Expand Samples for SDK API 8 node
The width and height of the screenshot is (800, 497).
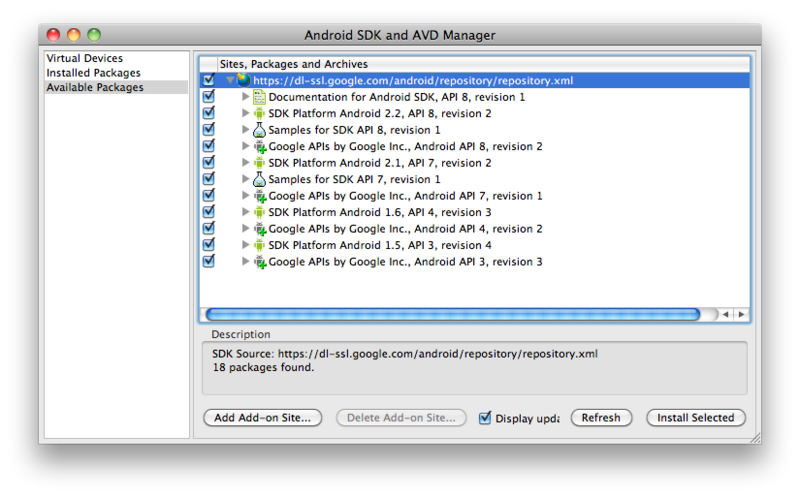click(x=245, y=130)
